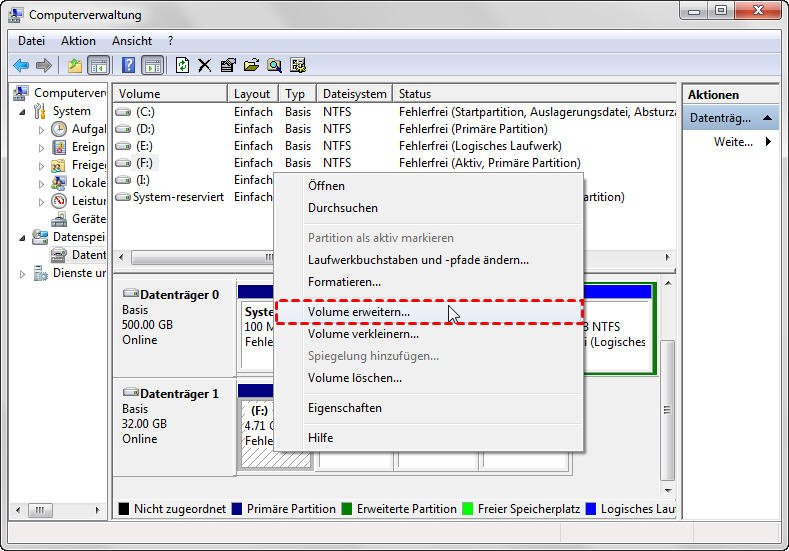Click the Refresh icon with green arrows
The width and height of the screenshot is (789, 551).
click(x=182, y=65)
